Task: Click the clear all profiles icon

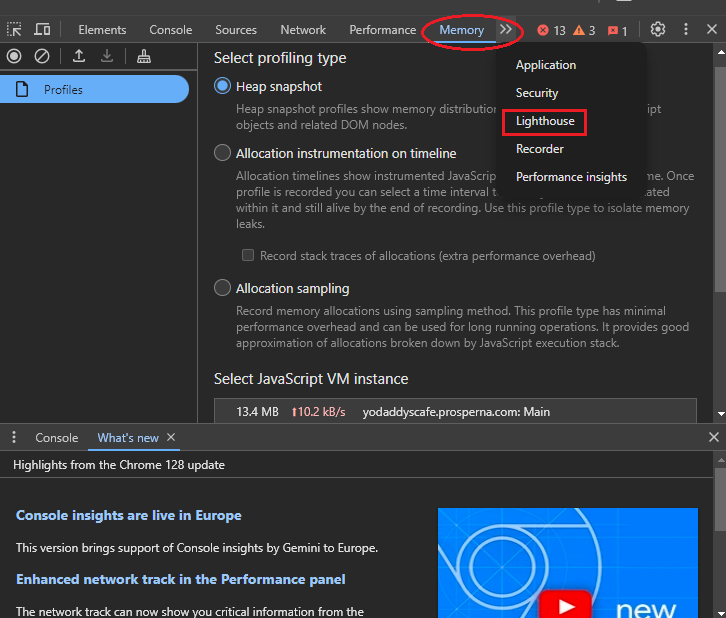Action: 42,56
